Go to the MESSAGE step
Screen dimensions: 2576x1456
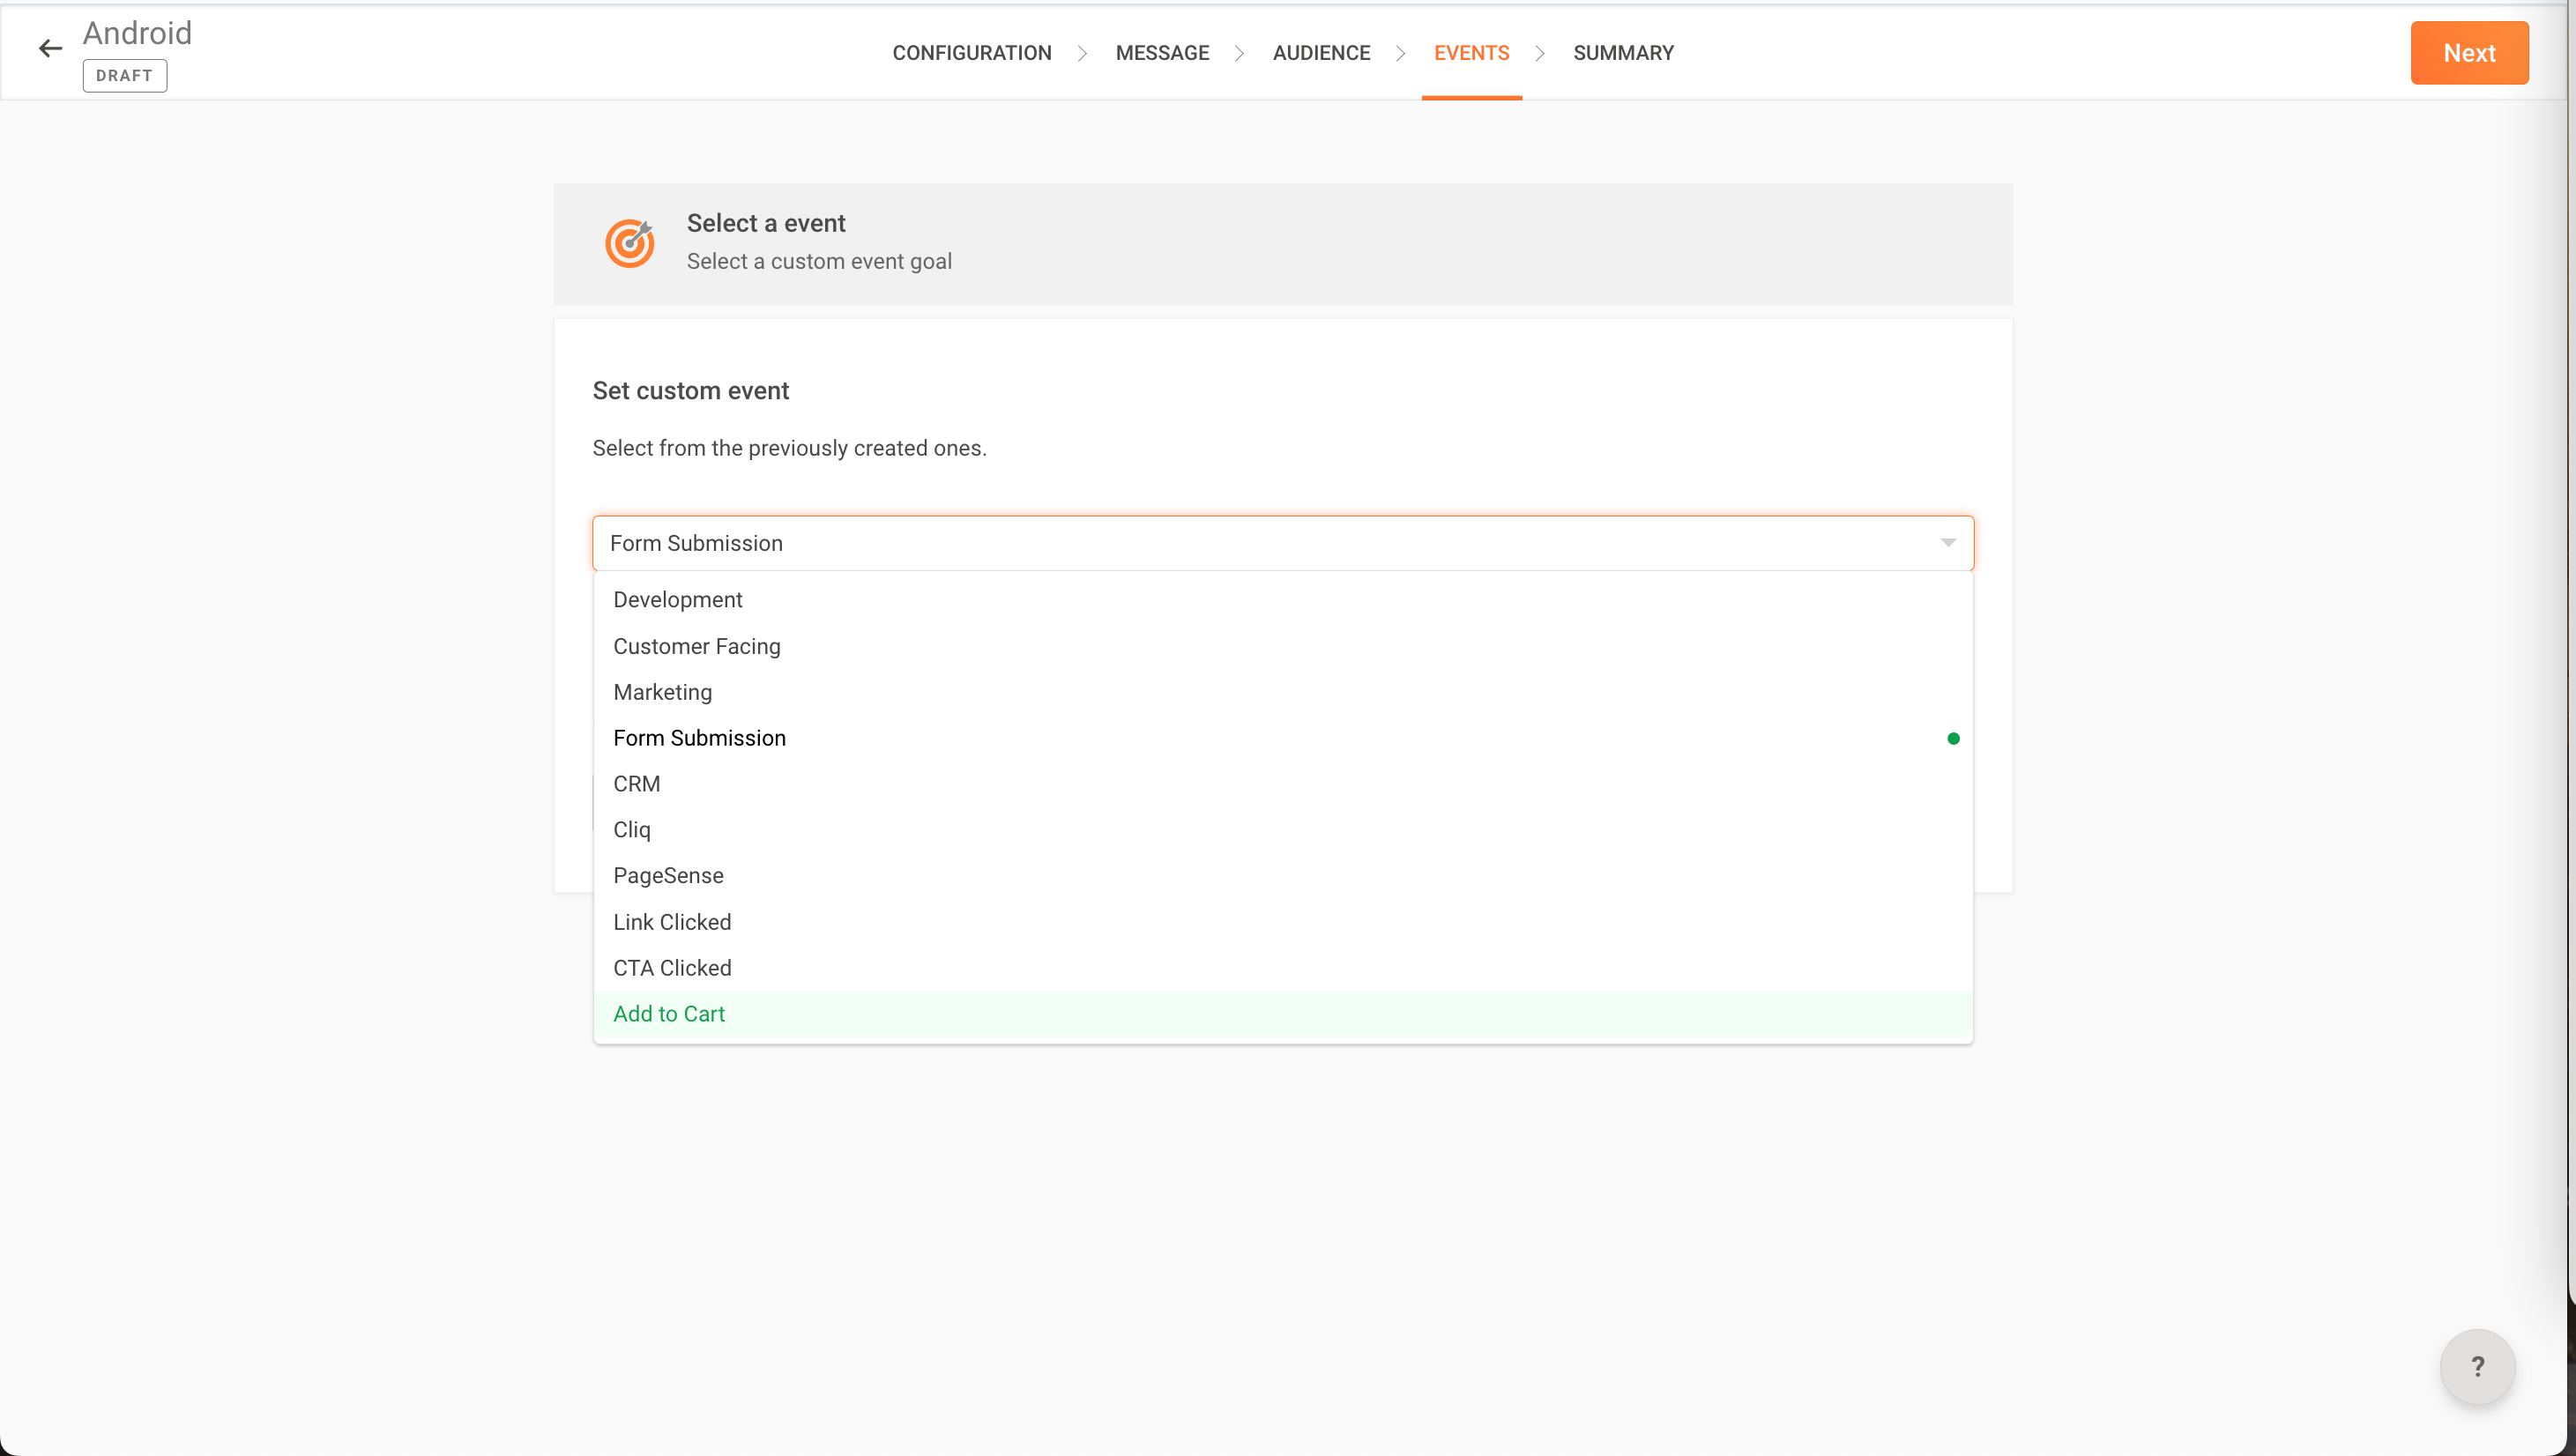[1162, 53]
